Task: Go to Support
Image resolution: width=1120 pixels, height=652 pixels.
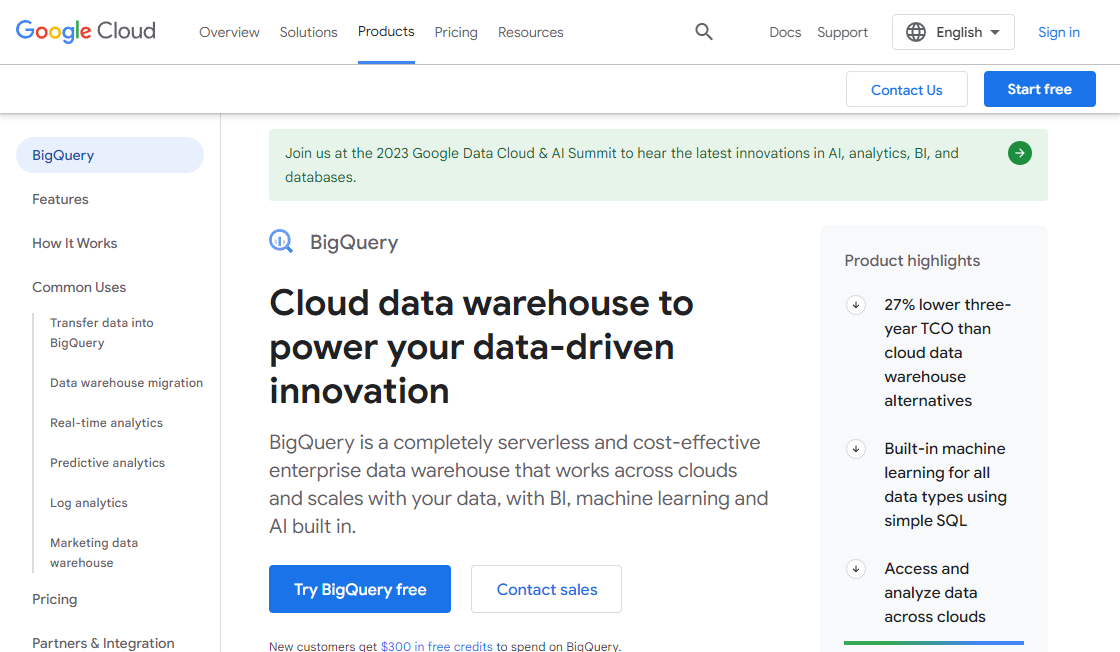Action: tap(842, 32)
